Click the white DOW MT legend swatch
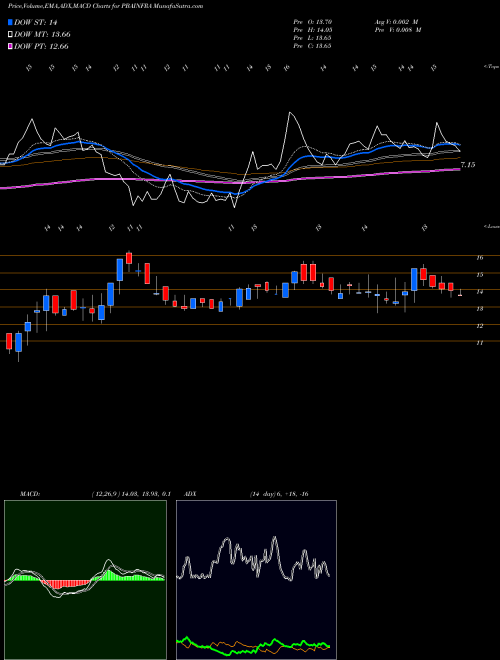 pos(10,35)
